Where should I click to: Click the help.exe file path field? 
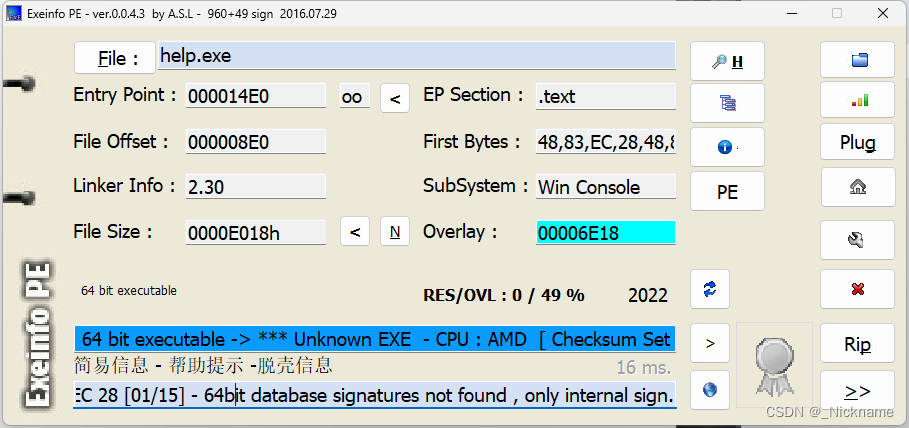pos(417,56)
